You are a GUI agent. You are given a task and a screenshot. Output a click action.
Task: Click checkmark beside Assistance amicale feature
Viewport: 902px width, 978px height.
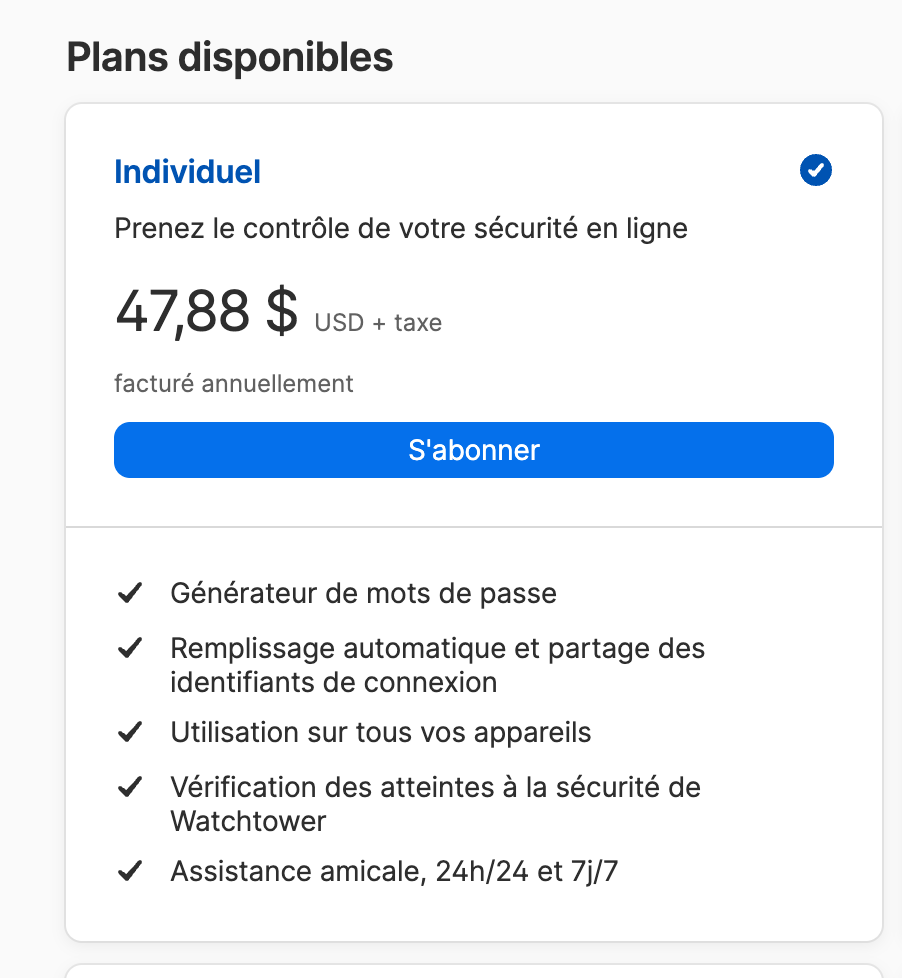[129, 871]
